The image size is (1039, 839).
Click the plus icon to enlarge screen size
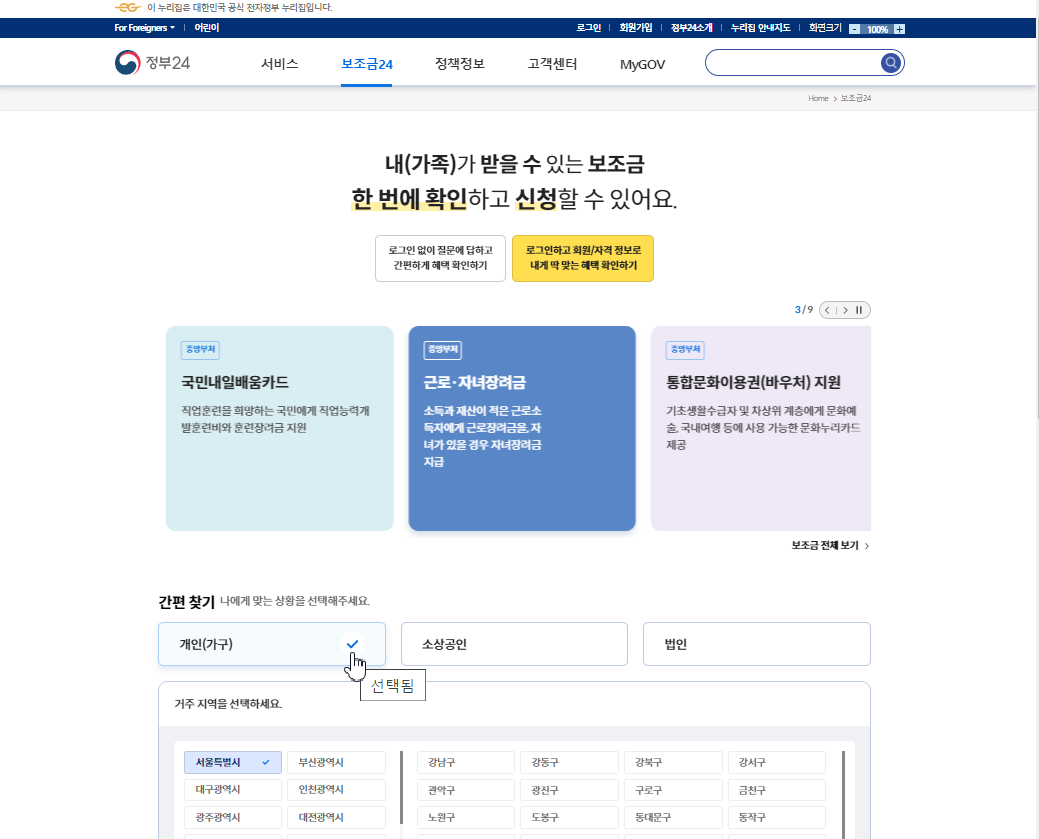pos(897,28)
